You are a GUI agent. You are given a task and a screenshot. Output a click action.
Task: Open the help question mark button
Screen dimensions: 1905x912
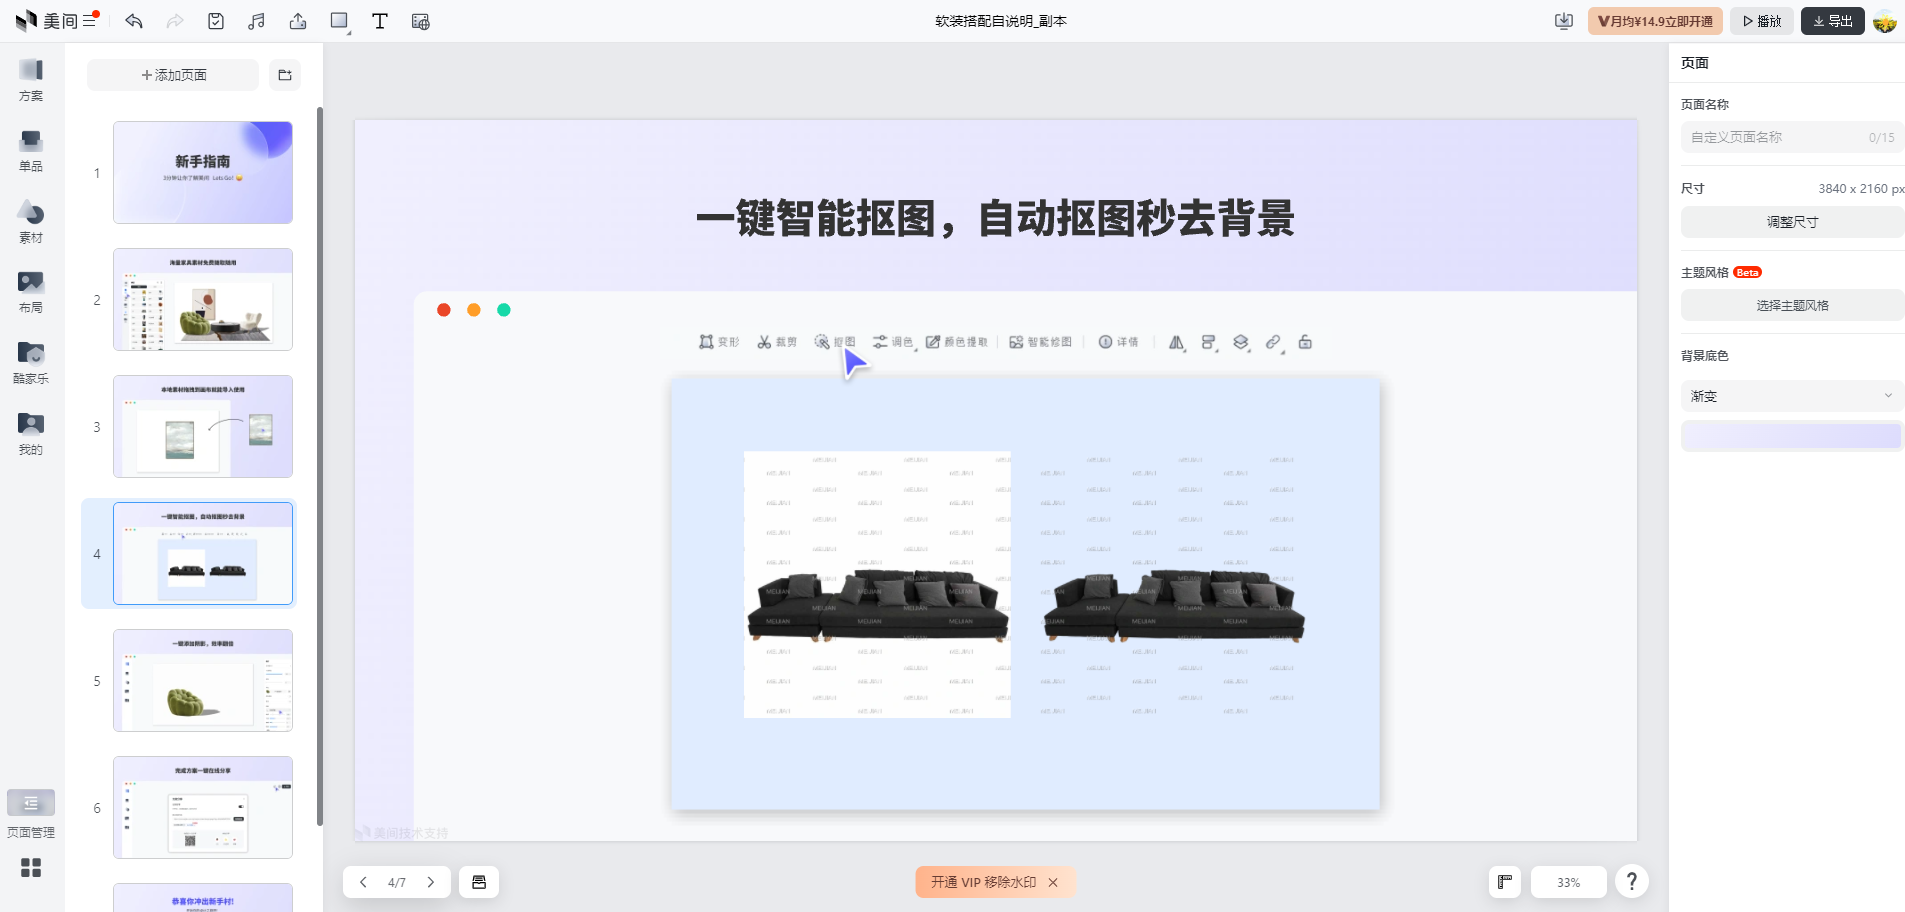[1632, 881]
